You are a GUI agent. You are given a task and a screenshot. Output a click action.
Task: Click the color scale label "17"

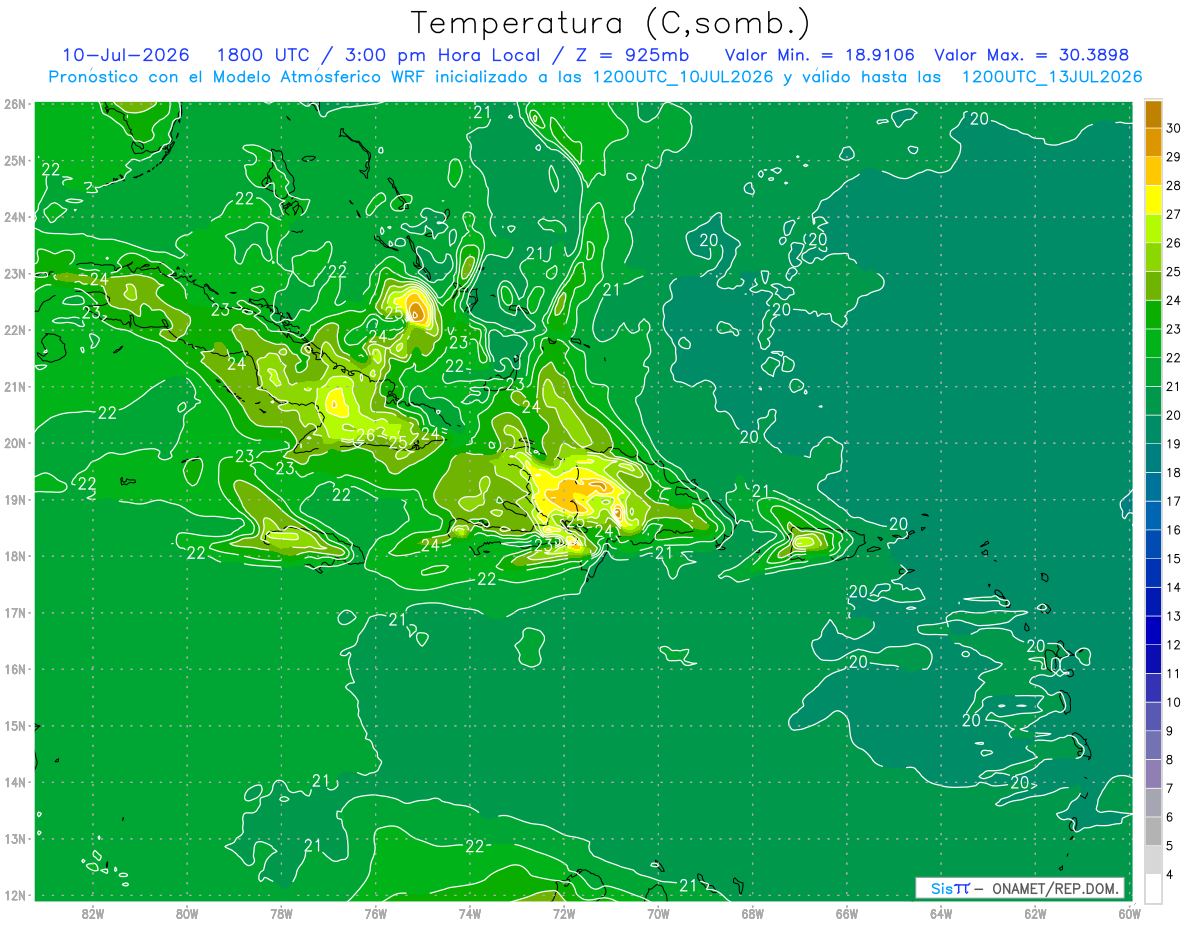click(x=1174, y=501)
